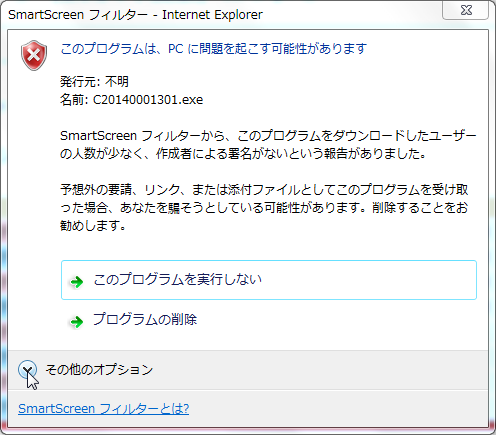The height and width of the screenshot is (435, 496).
Task: Close the SmartScreen filter dialog
Action: [x=466, y=10]
